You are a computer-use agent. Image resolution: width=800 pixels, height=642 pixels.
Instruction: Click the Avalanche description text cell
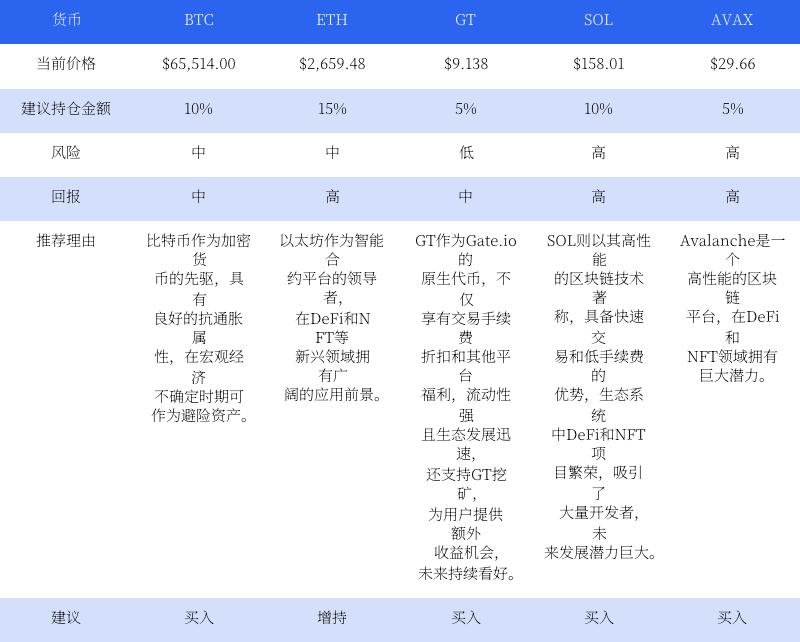[x=732, y=308]
